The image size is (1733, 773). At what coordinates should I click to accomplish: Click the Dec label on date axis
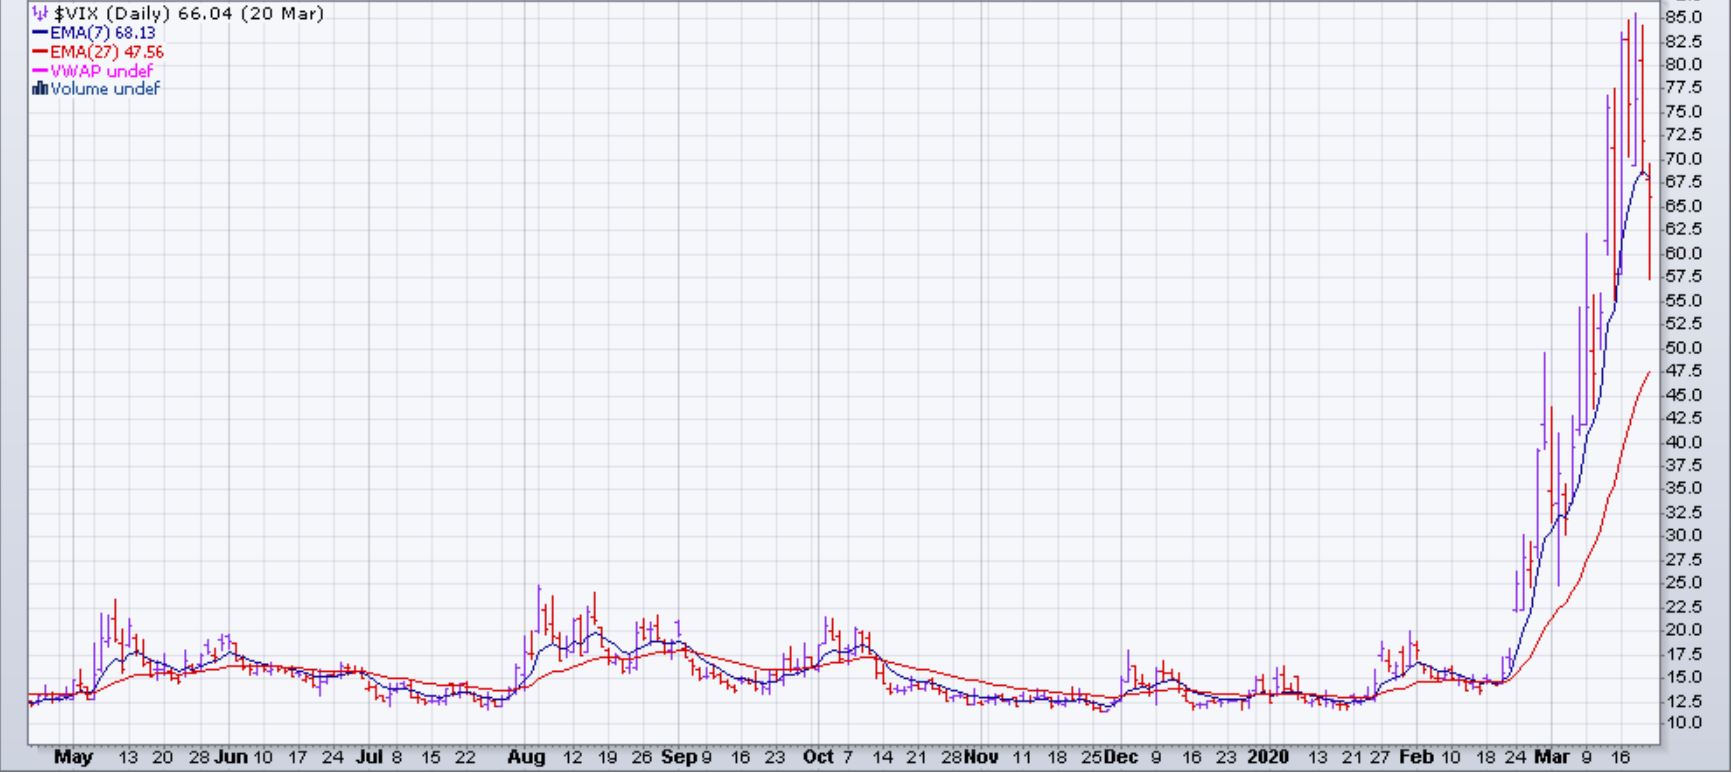point(1121,757)
